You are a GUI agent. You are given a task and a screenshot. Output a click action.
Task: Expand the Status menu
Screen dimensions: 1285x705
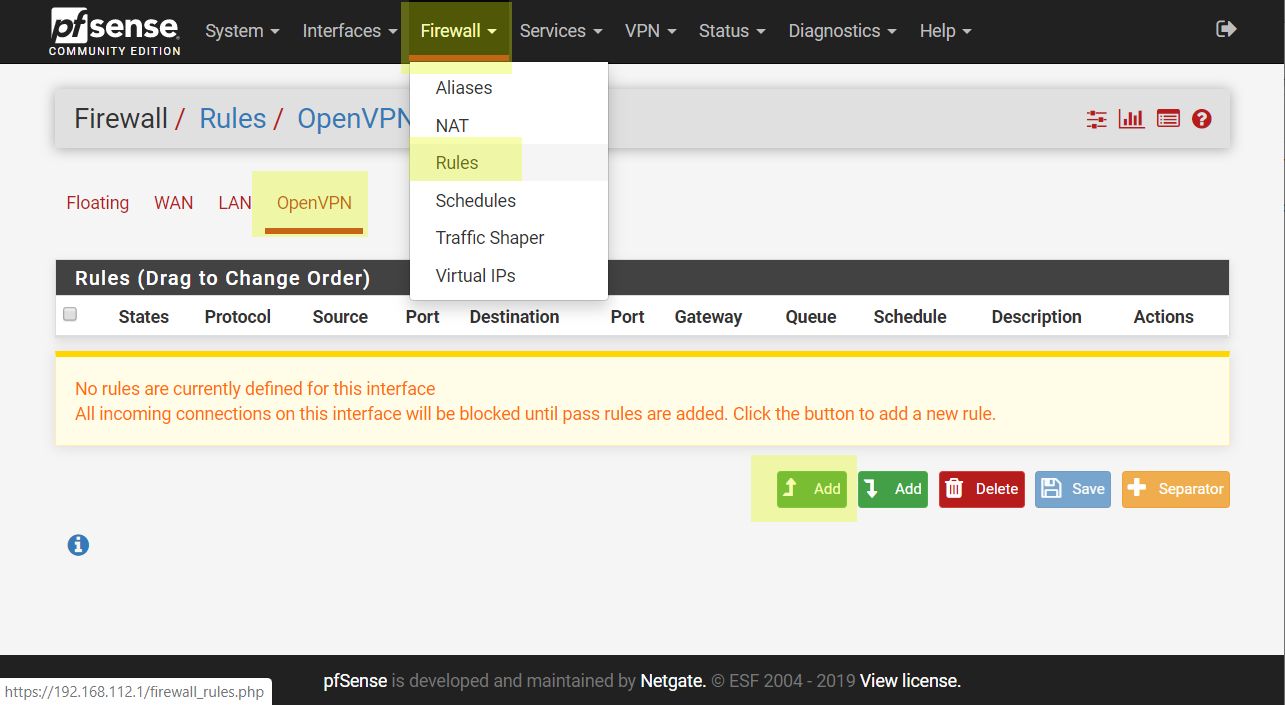point(732,31)
